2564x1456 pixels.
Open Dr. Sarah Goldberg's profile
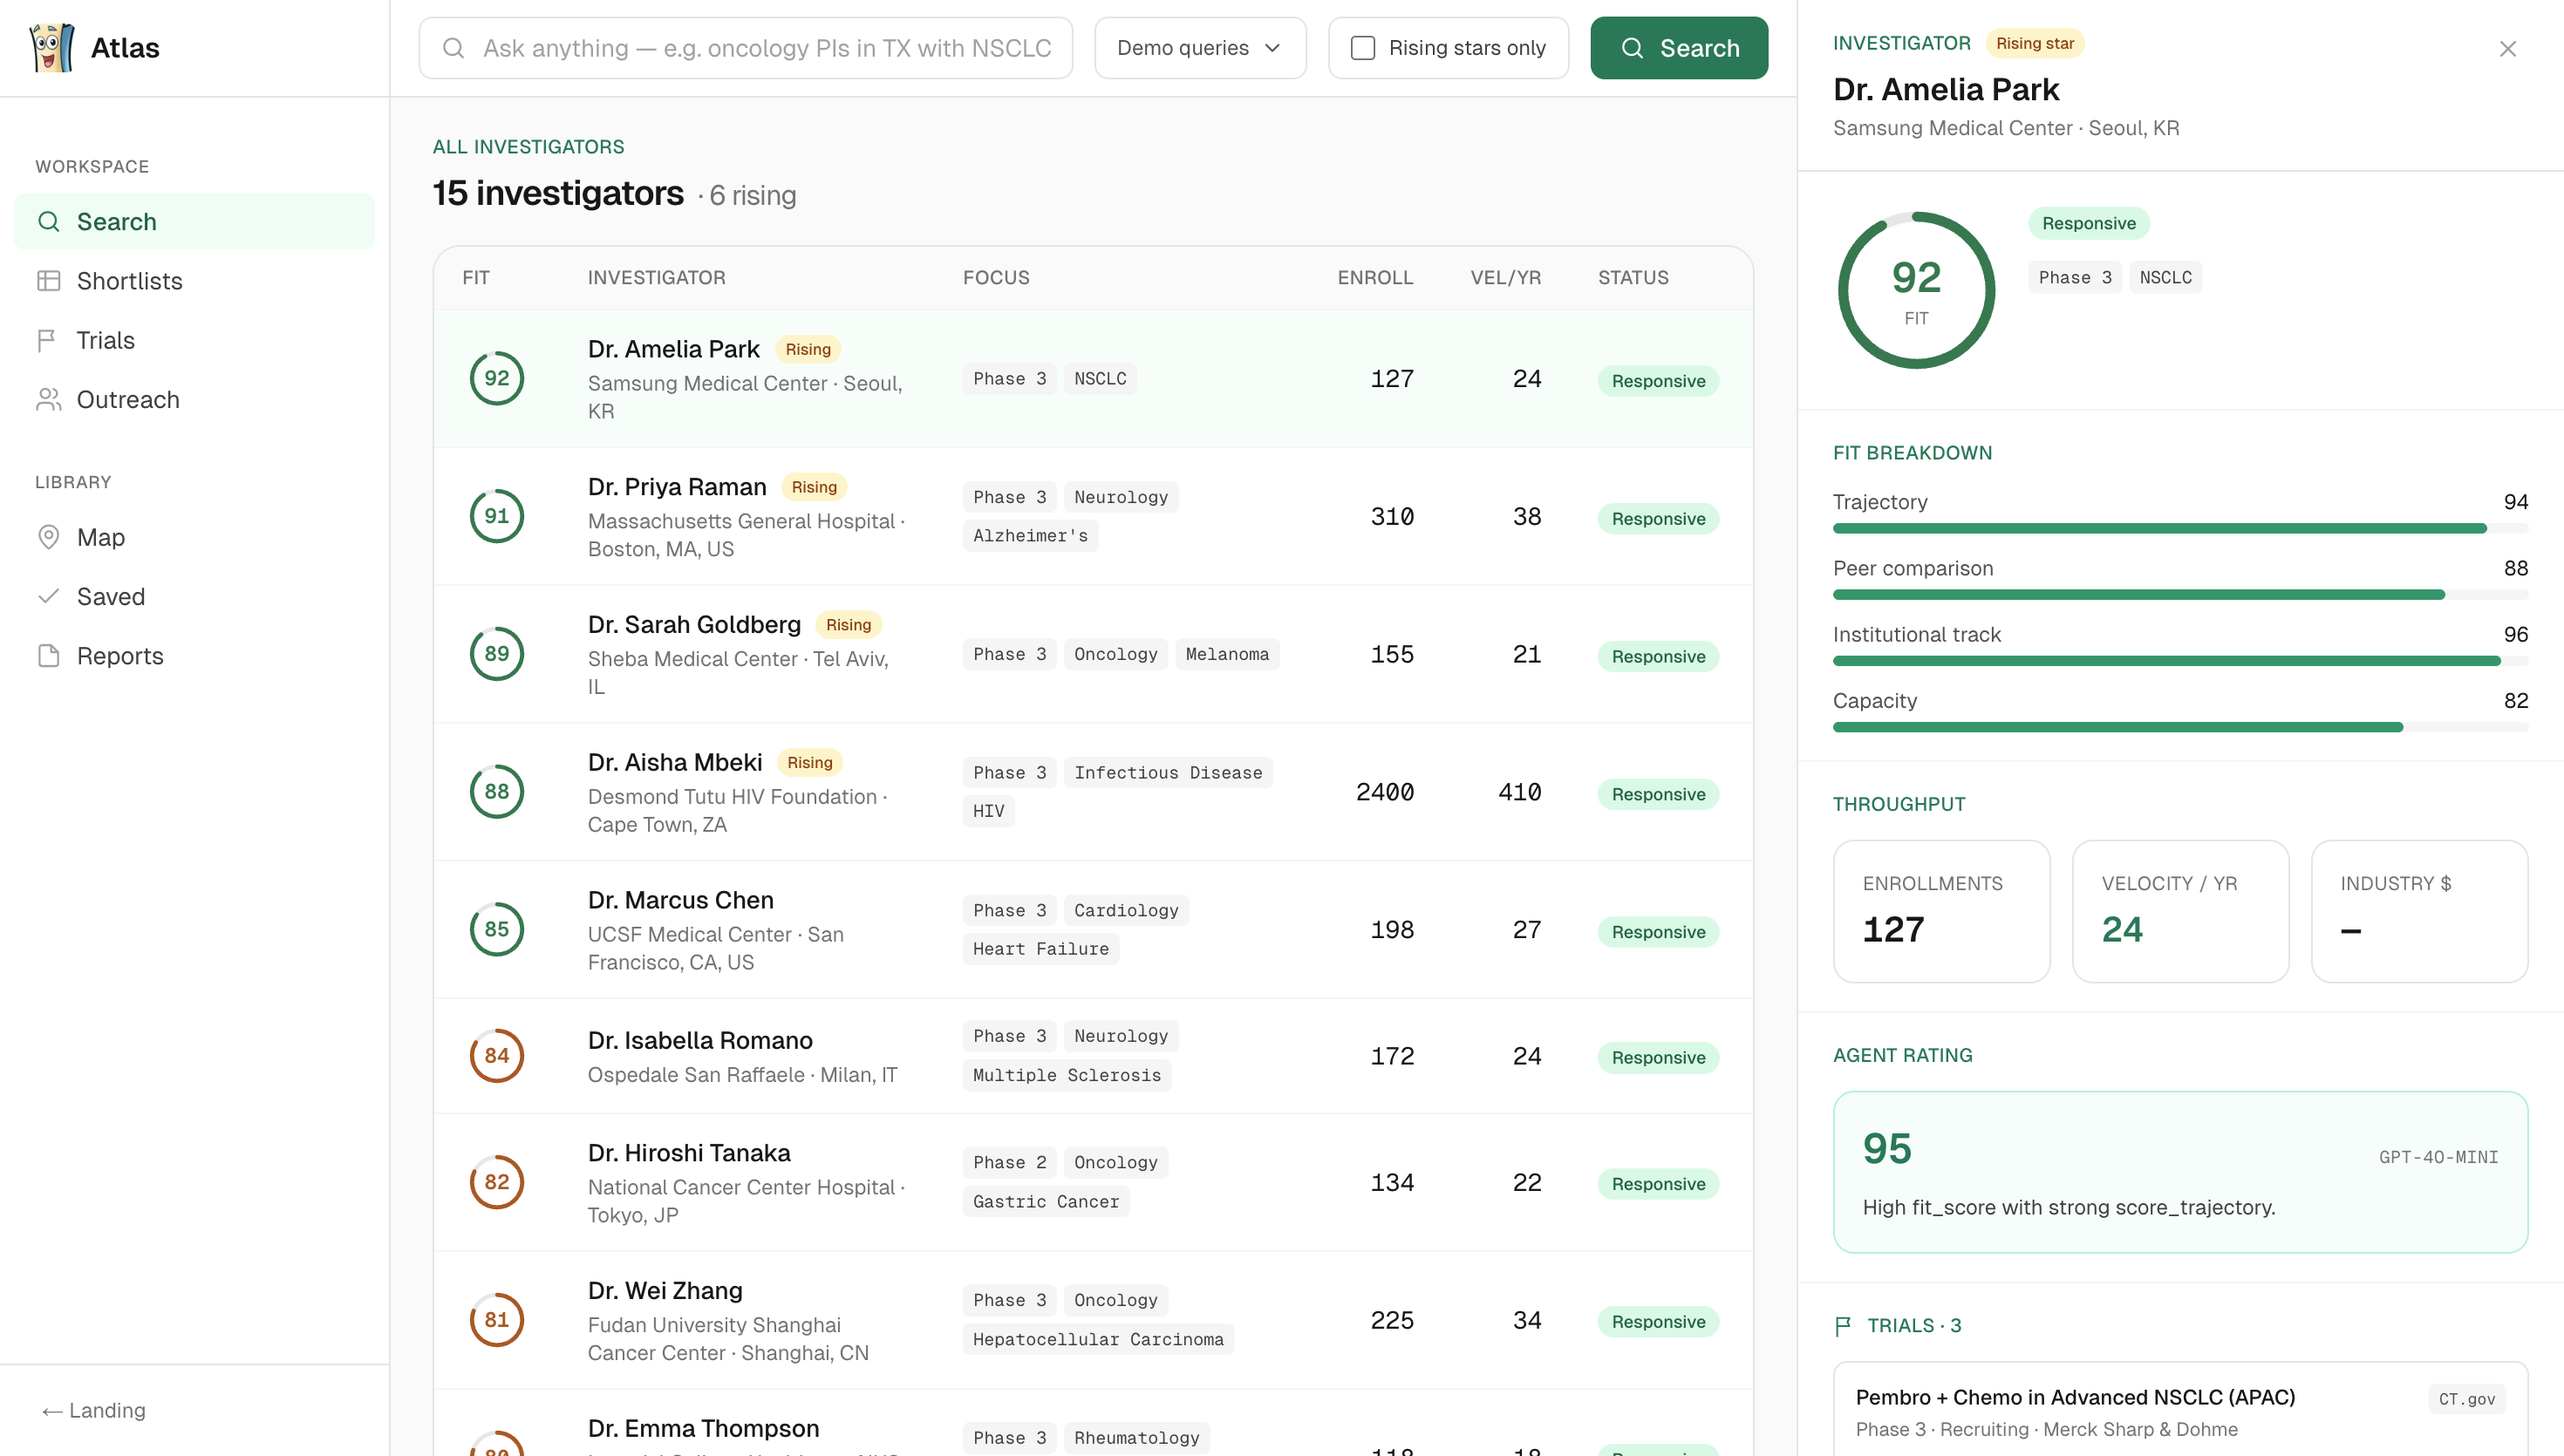(x=1093, y=654)
